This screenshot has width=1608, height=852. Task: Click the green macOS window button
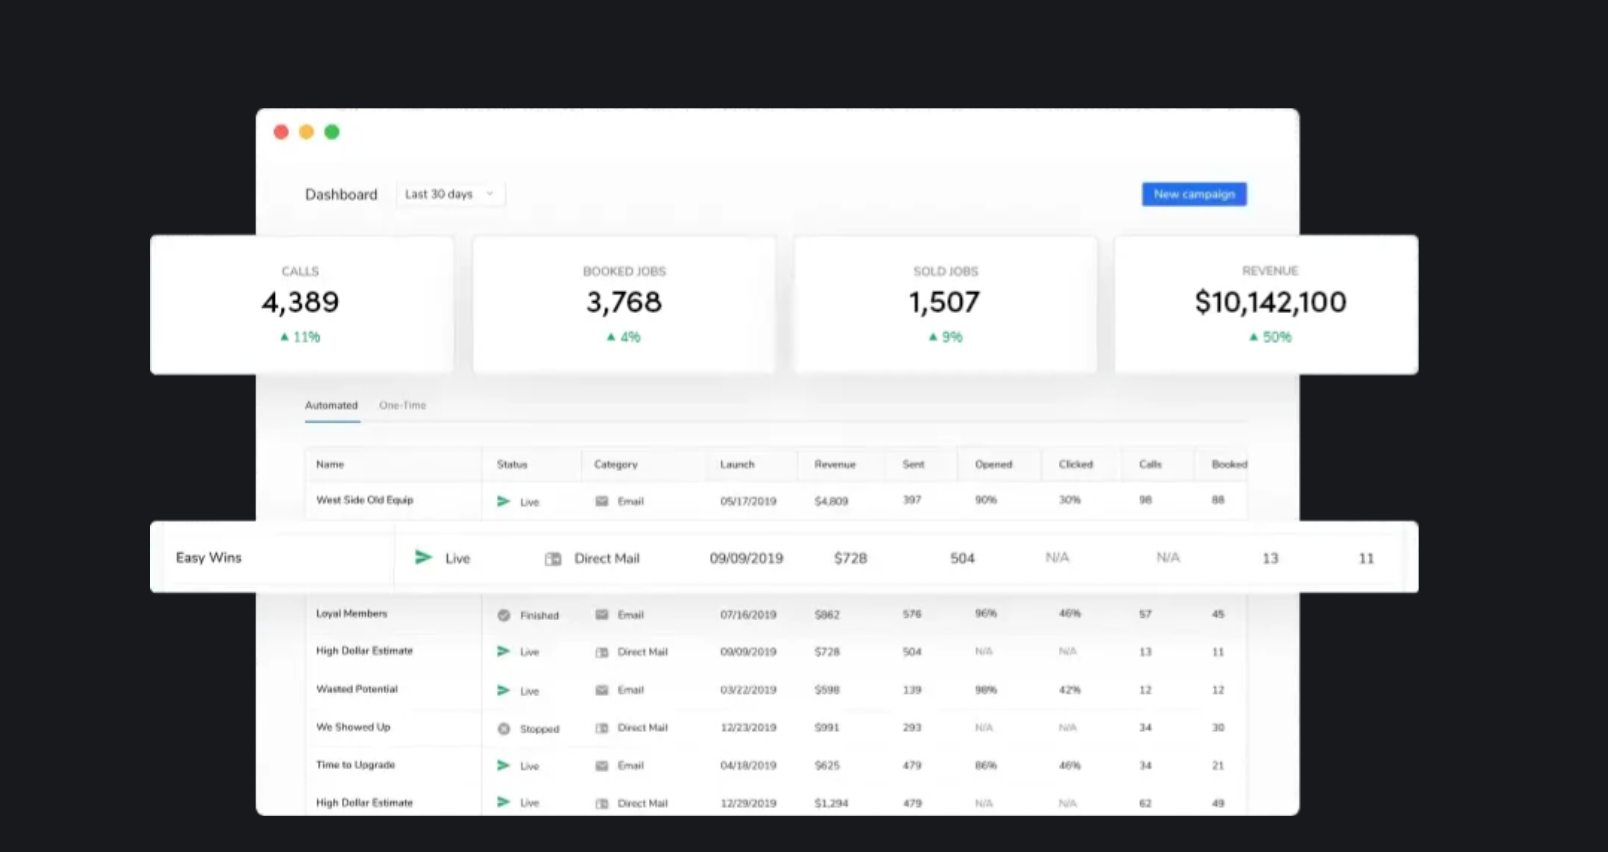pyautogui.click(x=332, y=132)
